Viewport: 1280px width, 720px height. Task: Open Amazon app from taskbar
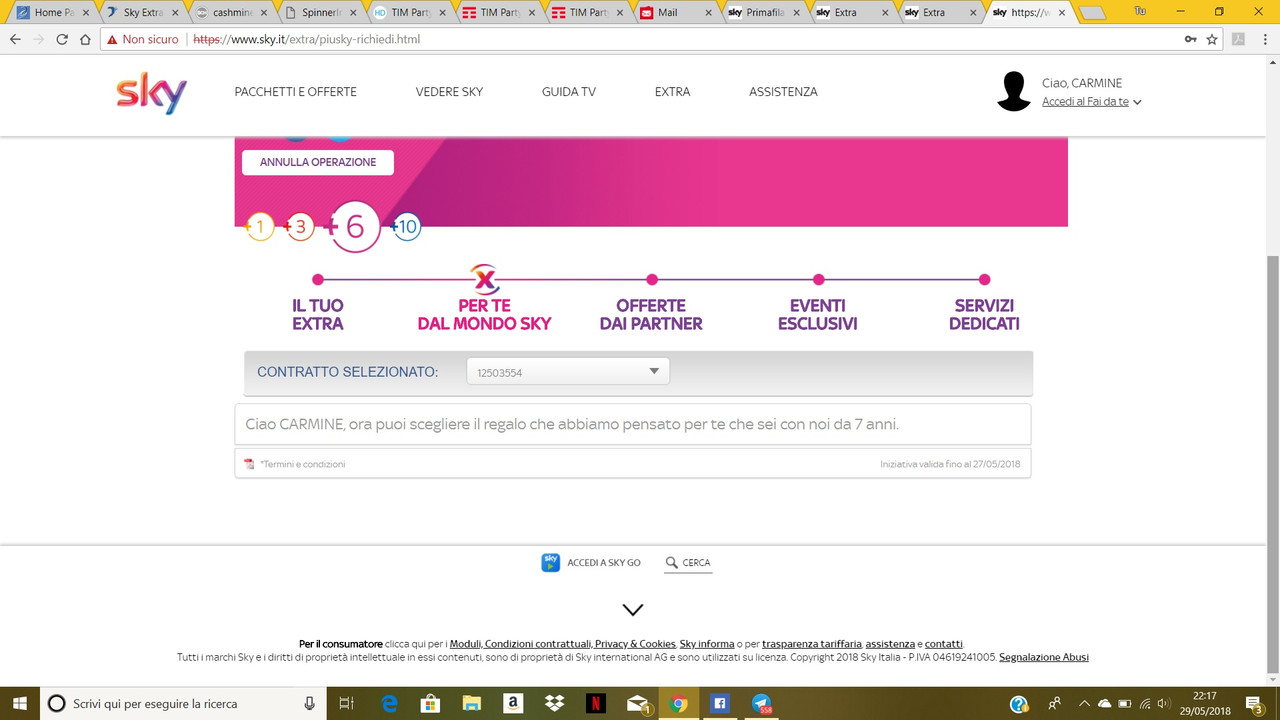pyautogui.click(x=513, y=703)
